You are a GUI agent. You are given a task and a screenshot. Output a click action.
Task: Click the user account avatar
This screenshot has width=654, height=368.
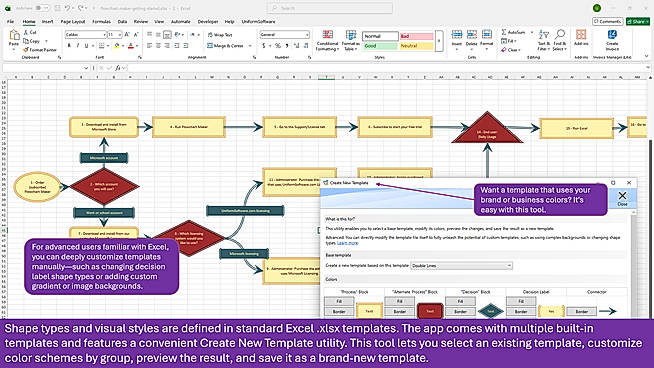click(x=597, y=8)
